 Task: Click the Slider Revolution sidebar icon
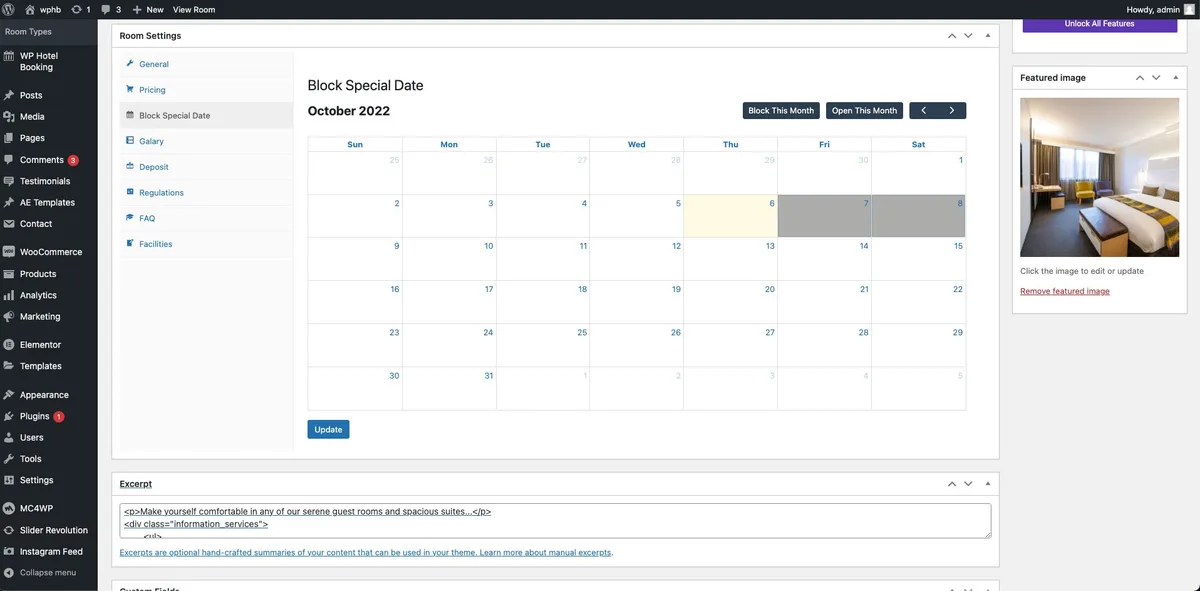pos(10,529)
